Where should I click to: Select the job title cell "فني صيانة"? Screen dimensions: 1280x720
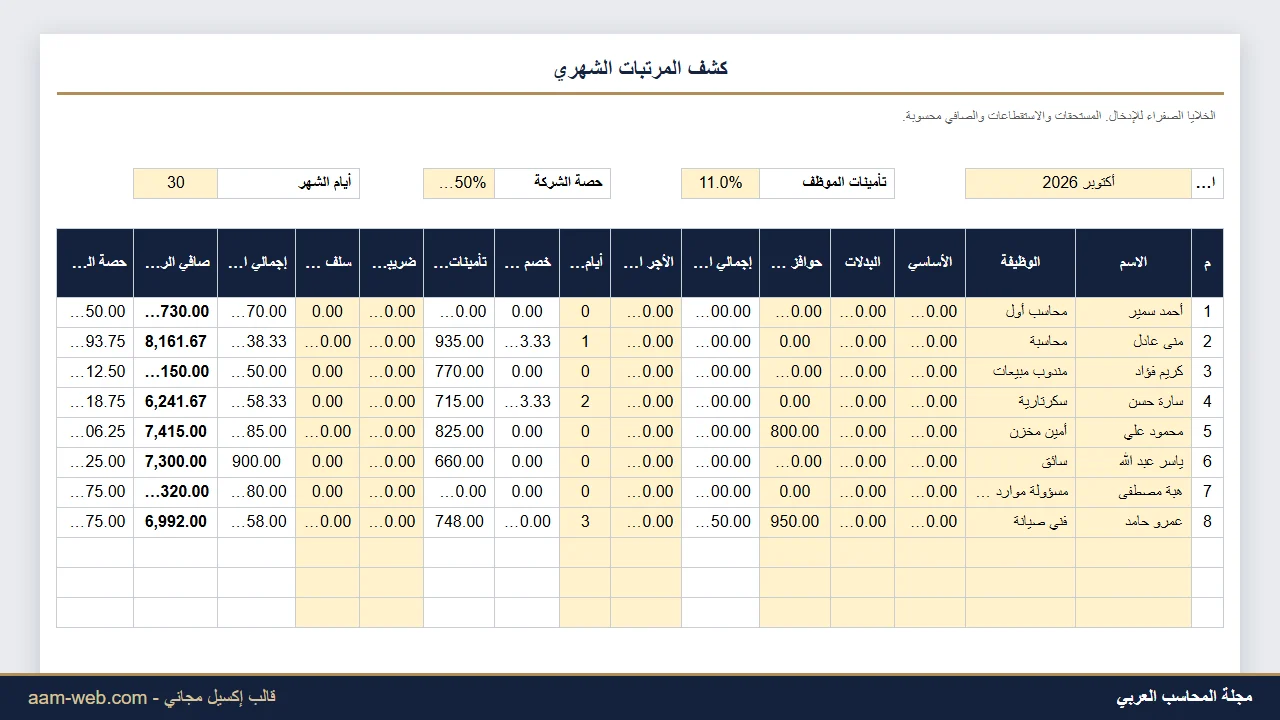point(1020,522)
